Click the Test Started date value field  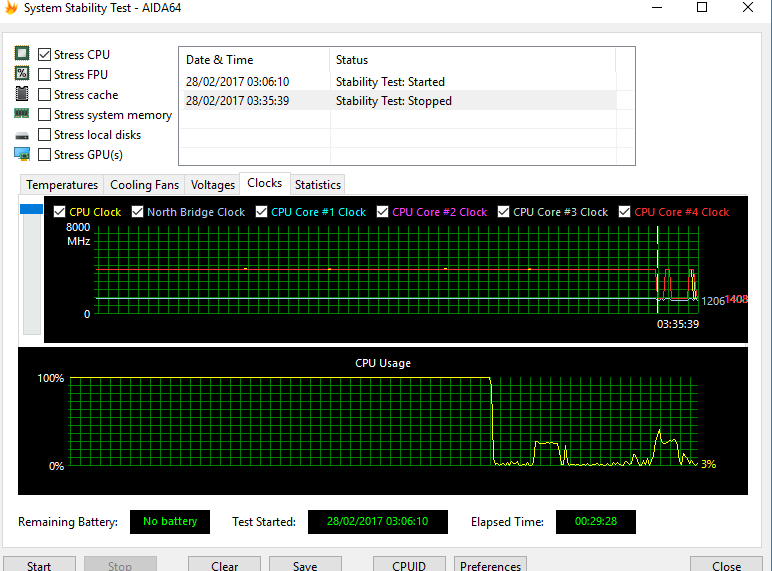tap(378, 522)
